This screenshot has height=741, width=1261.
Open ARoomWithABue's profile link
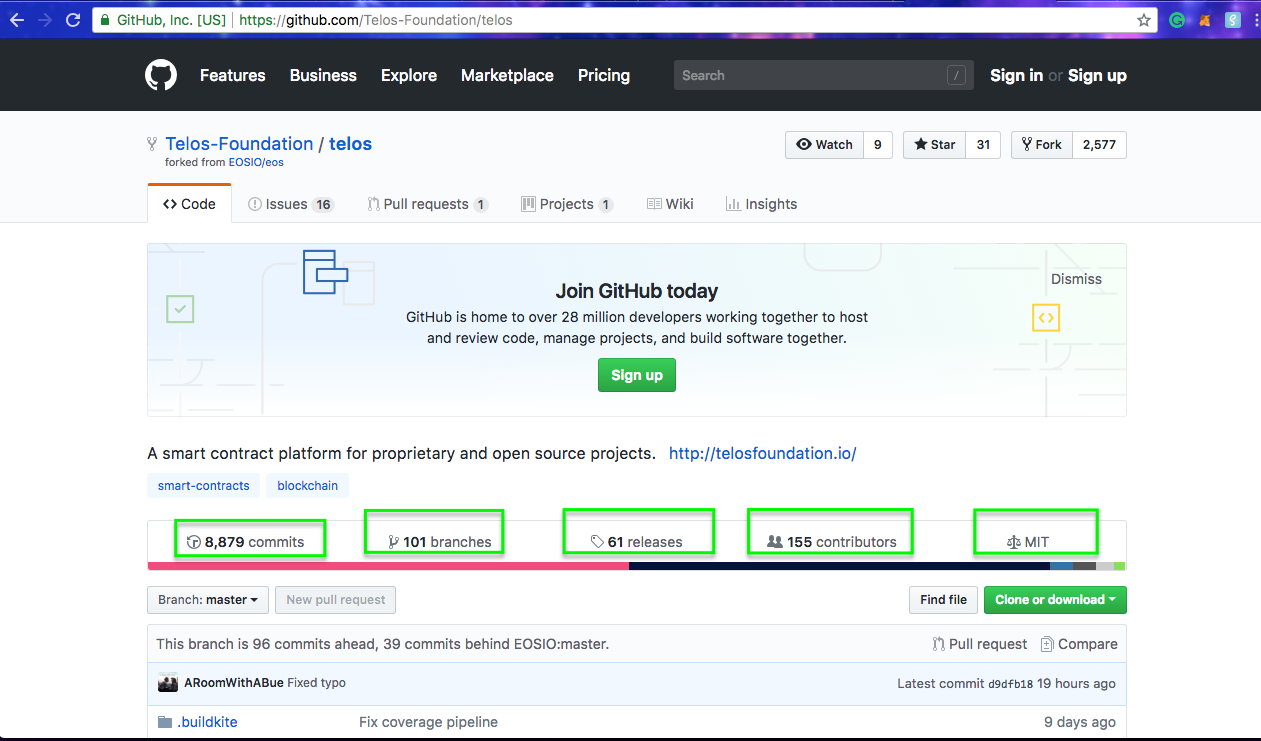pyautogui.click(x=233, y=683)
